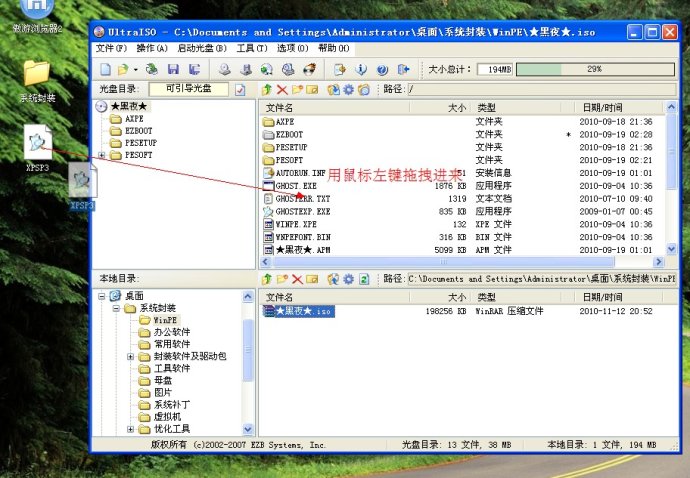Collapse the 桌面 tree node
The width and height of the screenshot is (690, 478).
[x=102, y=296]
